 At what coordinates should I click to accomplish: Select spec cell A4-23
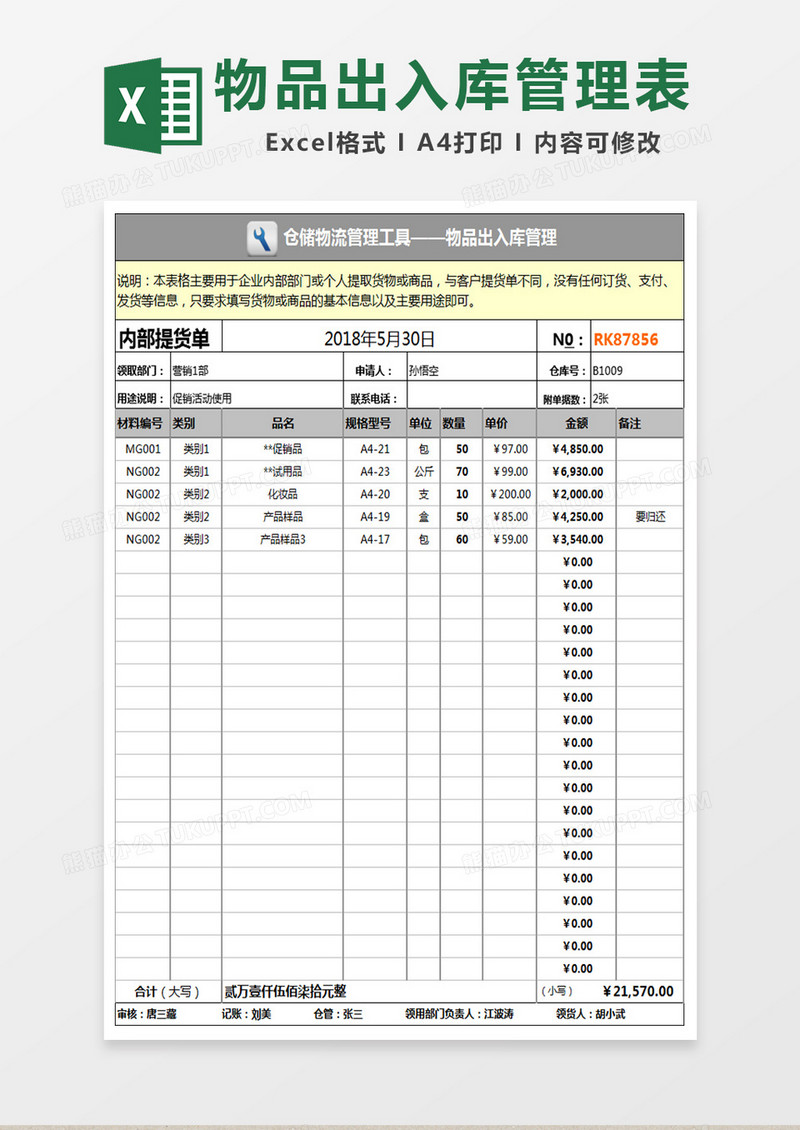[x=375, y=471]
